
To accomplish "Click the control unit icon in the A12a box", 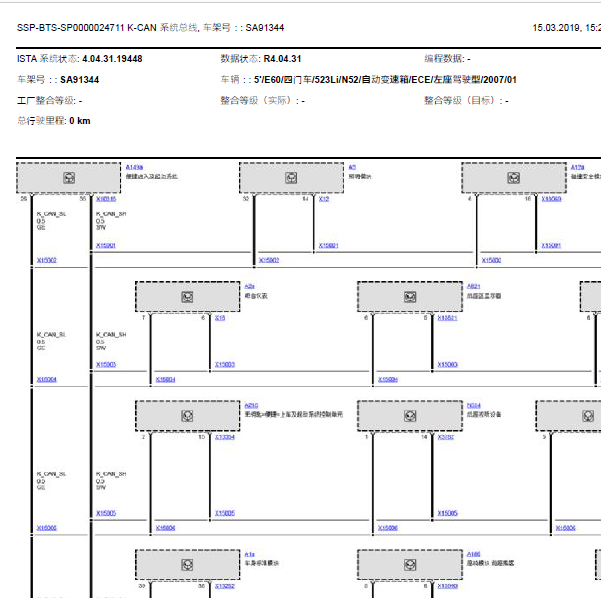I will coord(514,178).
